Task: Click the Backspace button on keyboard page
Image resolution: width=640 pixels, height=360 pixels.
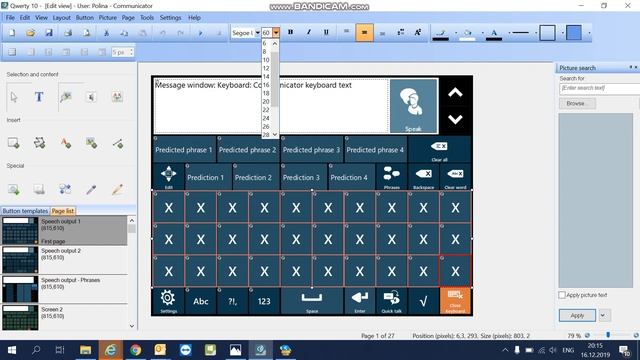Action: (x=423, y=177)
